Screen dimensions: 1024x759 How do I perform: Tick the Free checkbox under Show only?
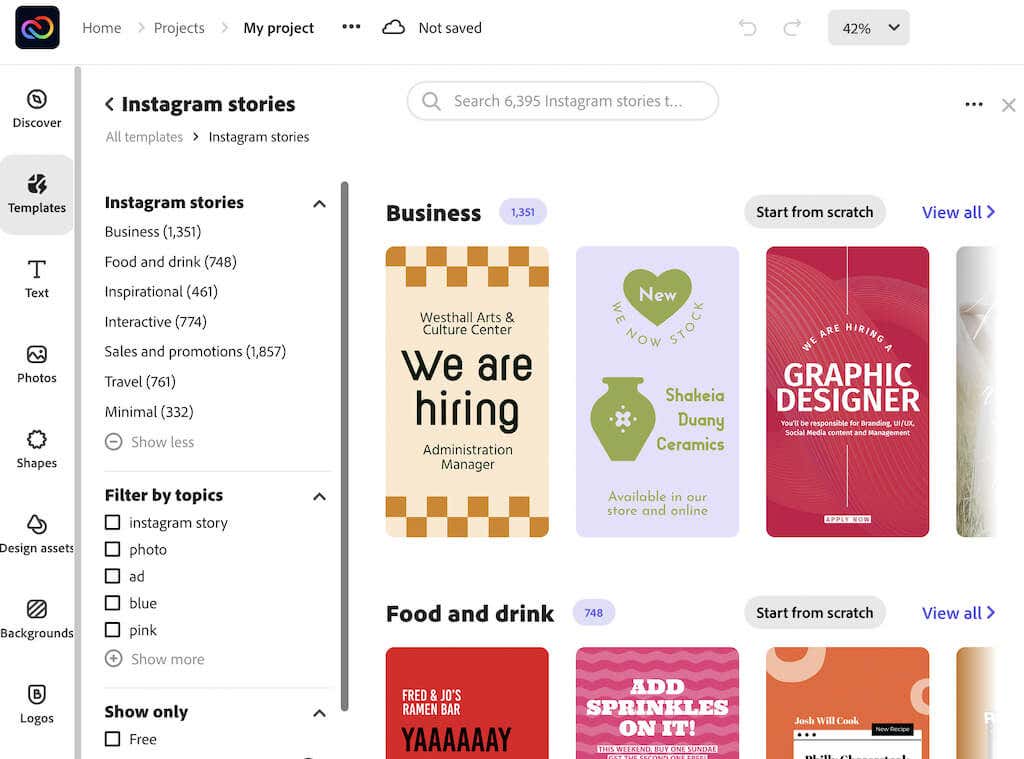click(x=113, y=740)
